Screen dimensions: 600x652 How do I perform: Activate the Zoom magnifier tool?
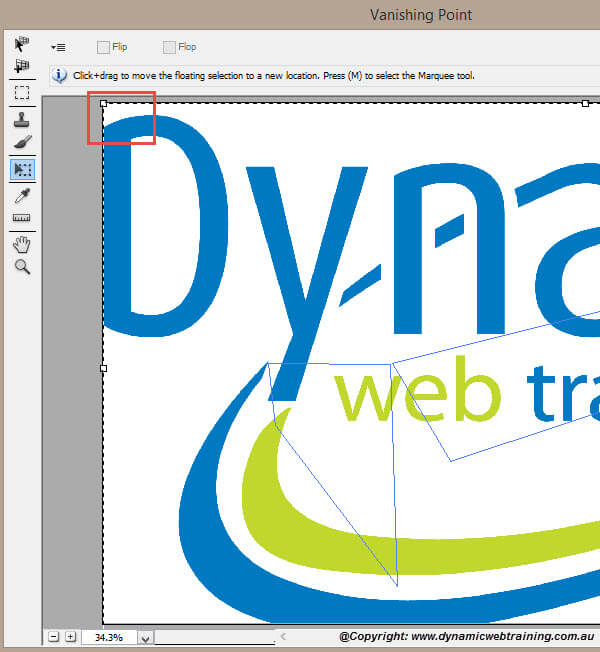tap(22, 267)
